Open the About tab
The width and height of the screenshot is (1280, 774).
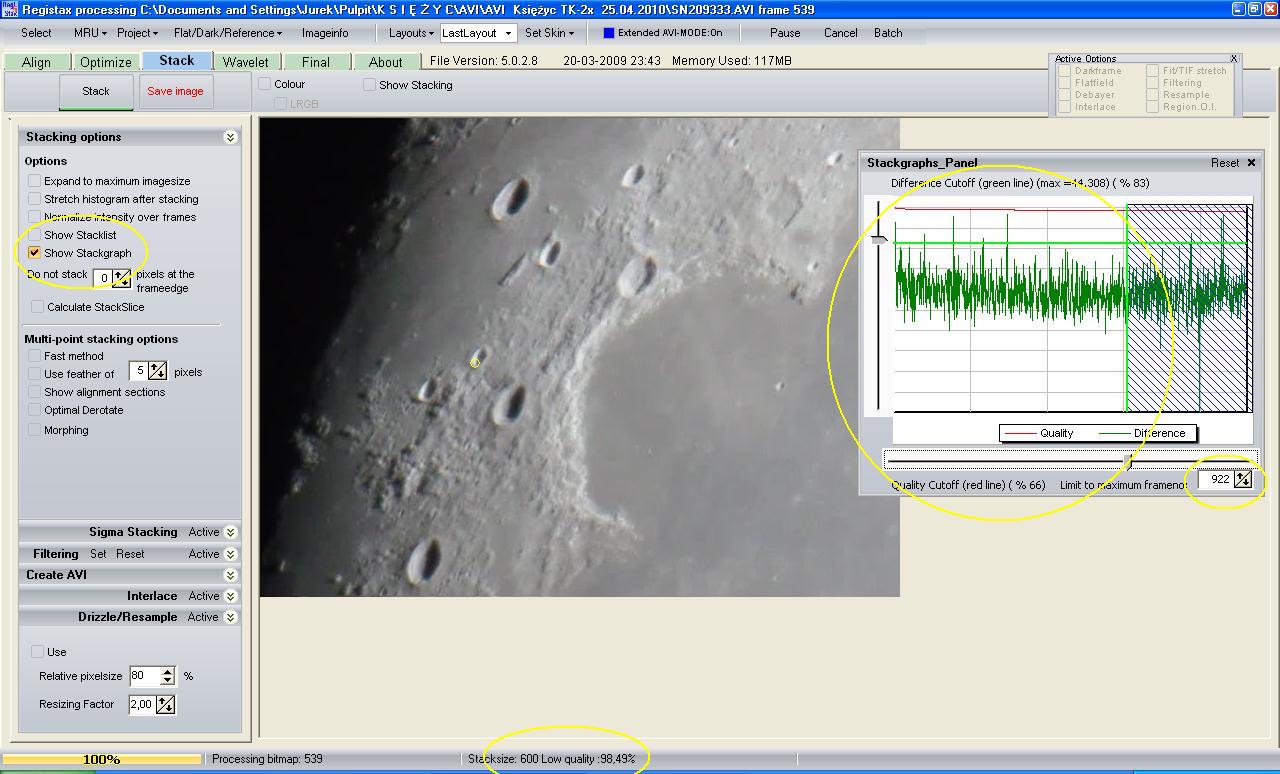385,62
